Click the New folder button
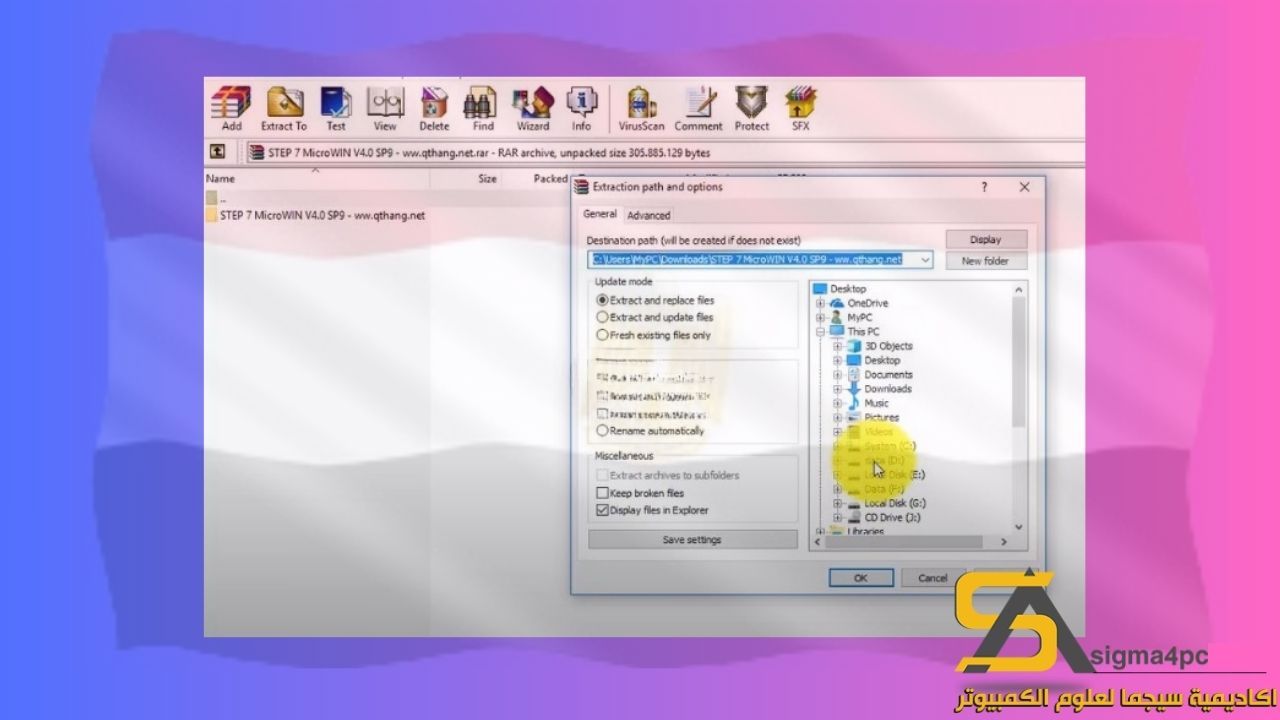 pos(985,261)
